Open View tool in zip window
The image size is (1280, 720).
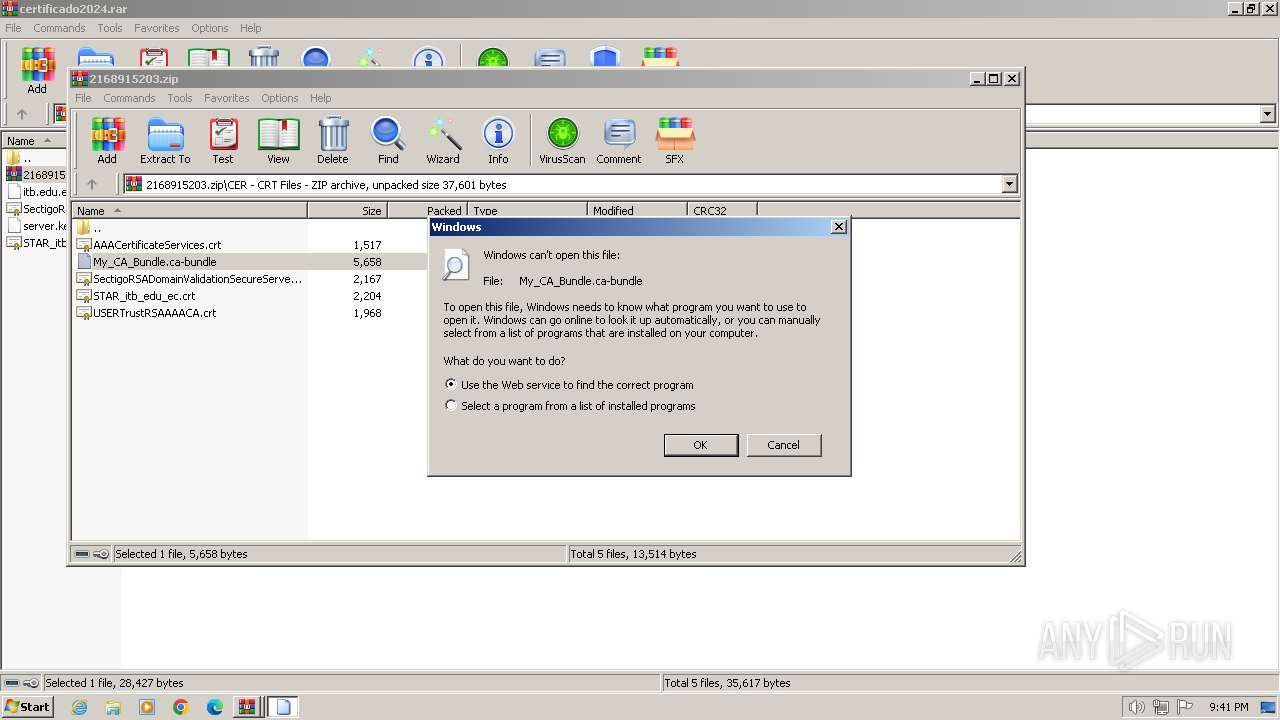pos(278,140)
